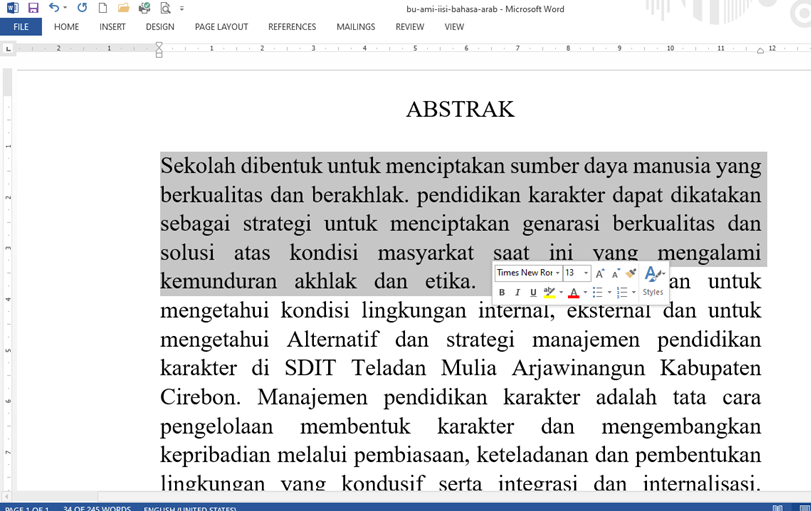Activate the Format Painter brush
Image resolution: width=811 pixels, height=511 pixels.
point(630,273)
